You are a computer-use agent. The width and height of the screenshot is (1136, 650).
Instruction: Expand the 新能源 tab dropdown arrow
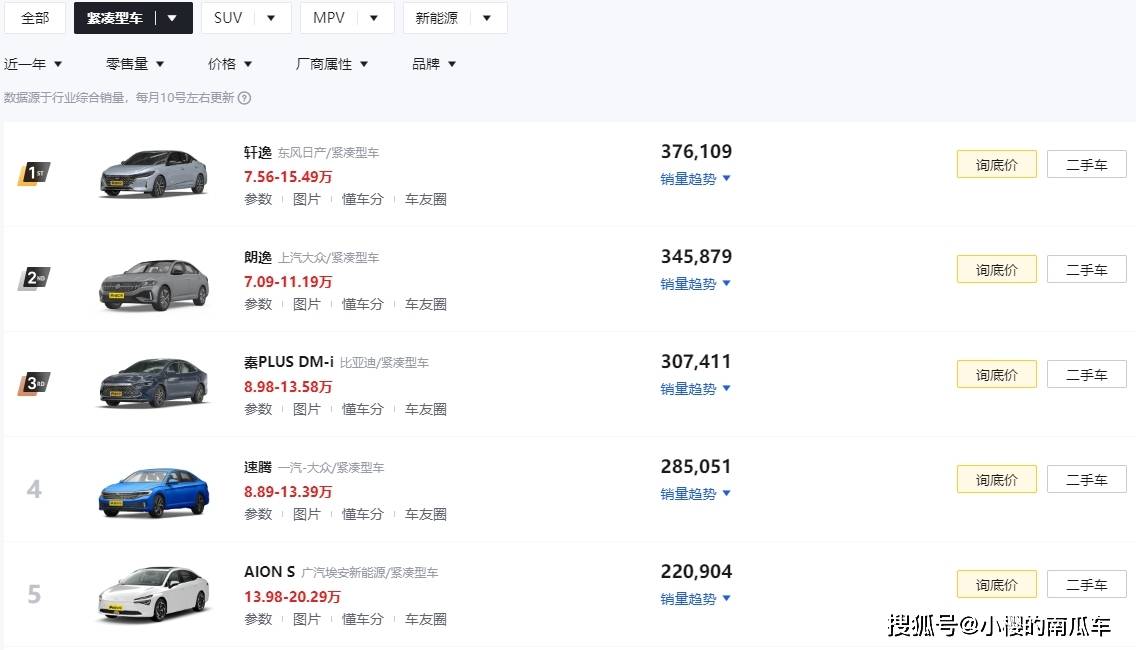(487, 18)
